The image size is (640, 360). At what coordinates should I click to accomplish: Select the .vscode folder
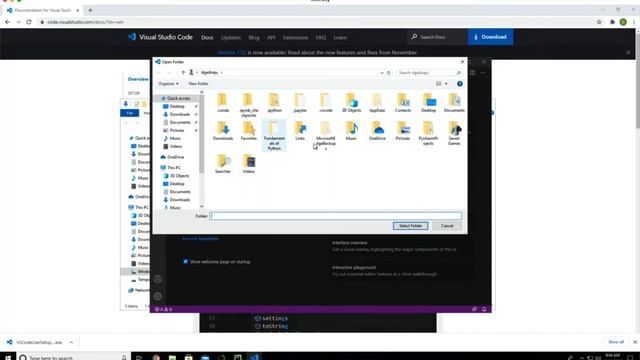(x=326, y=103)
